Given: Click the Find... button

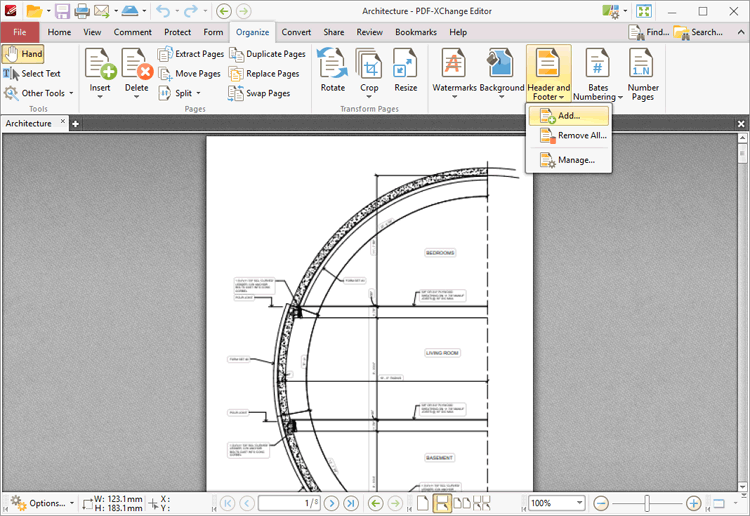Looking at the screenshot, I should point(649,32).
